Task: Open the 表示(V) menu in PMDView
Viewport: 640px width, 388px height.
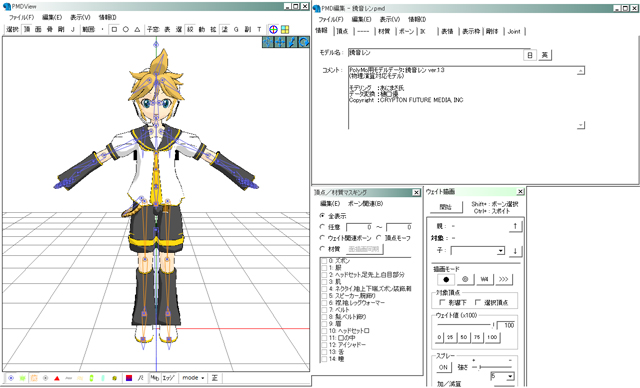Action: tap(80, 17)
